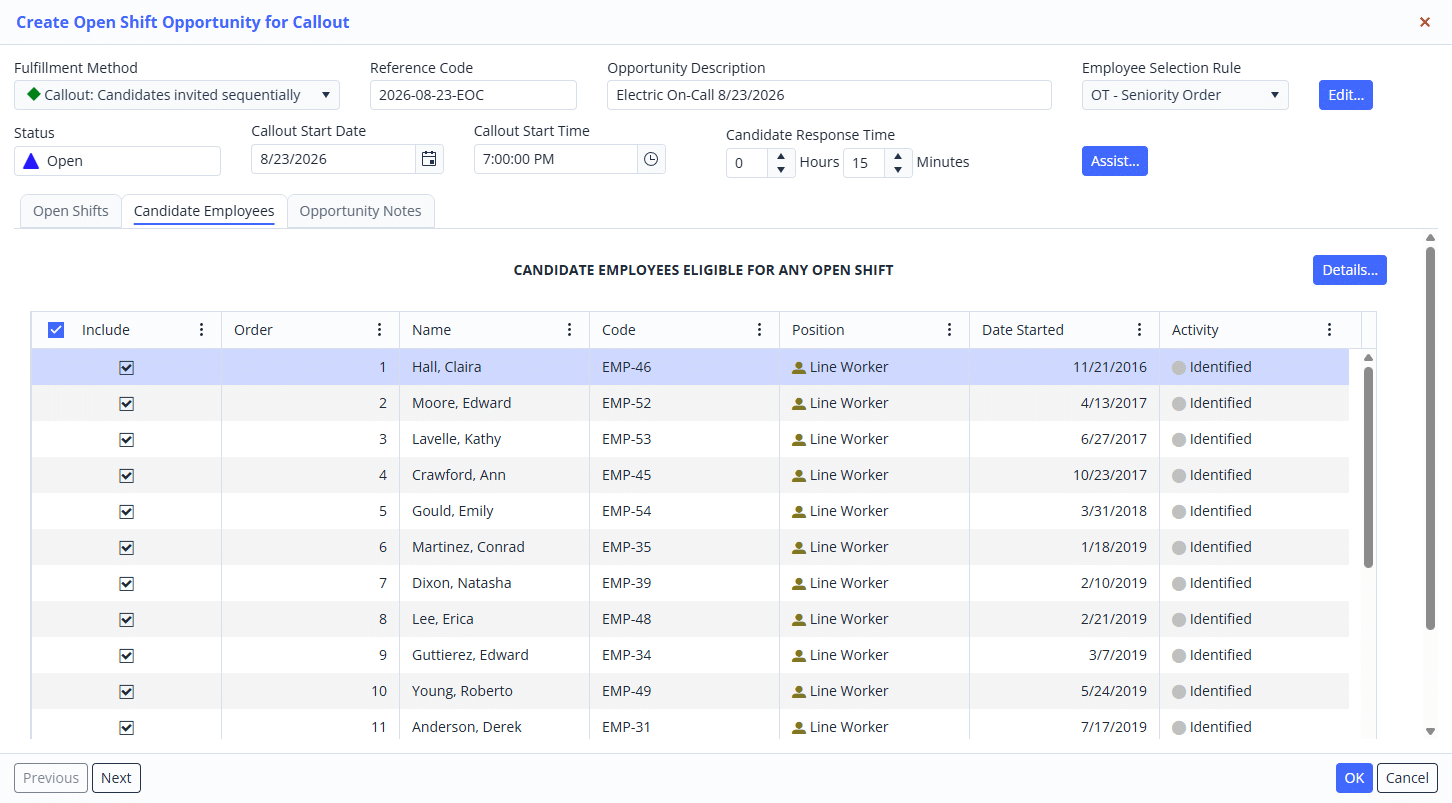The height and width of the screenshot is (803, 1452).
Task: Open the Position column options menu
Action: click(950, 330)
